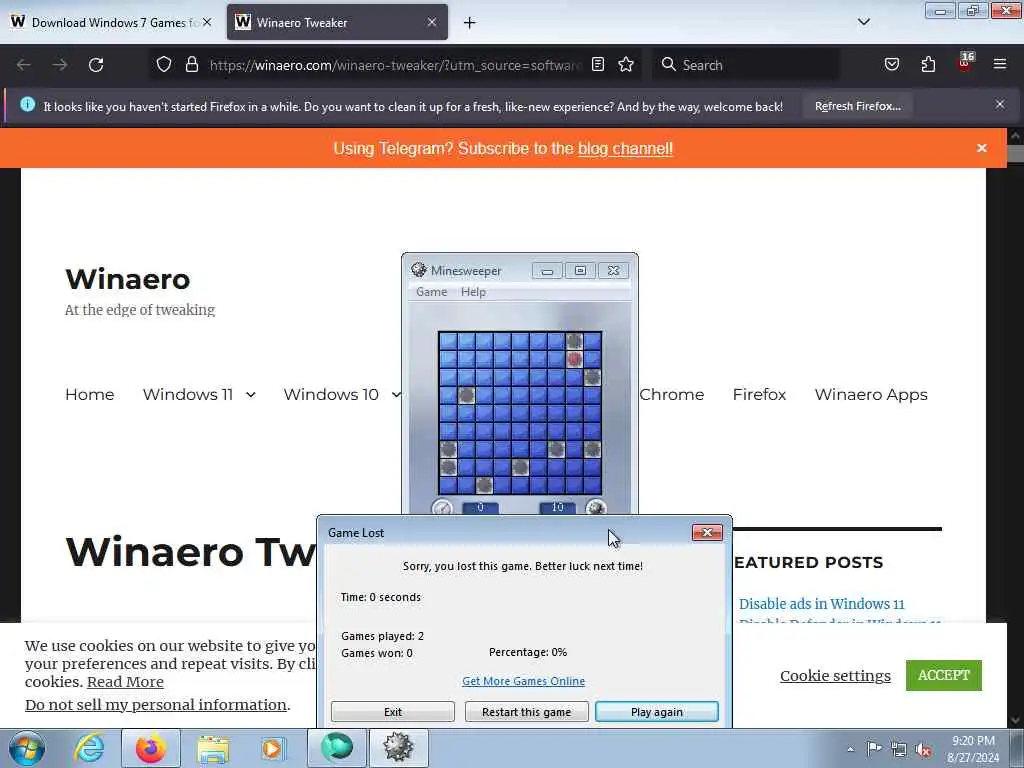This screenshot has height=768, width=1024.
Task: Open the Pocket save icon
Action: pyautogui.click(x=891, y=64)
